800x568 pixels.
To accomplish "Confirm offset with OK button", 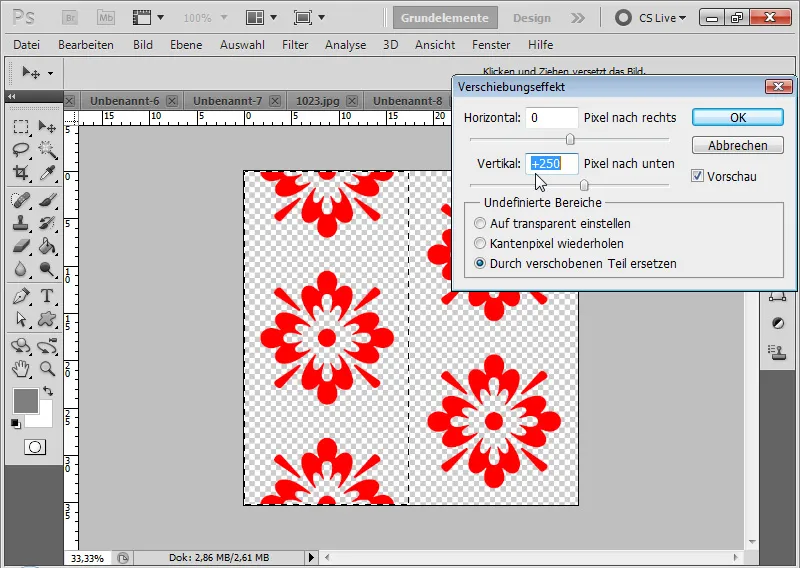I will coord(738,117).
